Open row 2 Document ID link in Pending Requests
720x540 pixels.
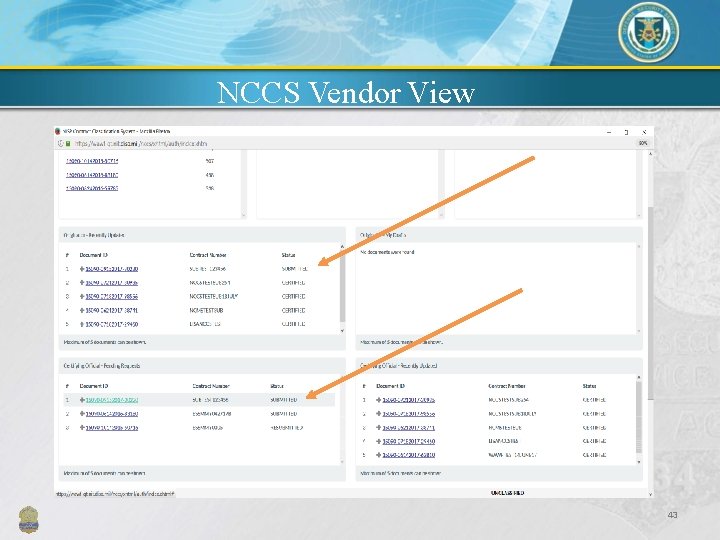(x=112, y=414)
